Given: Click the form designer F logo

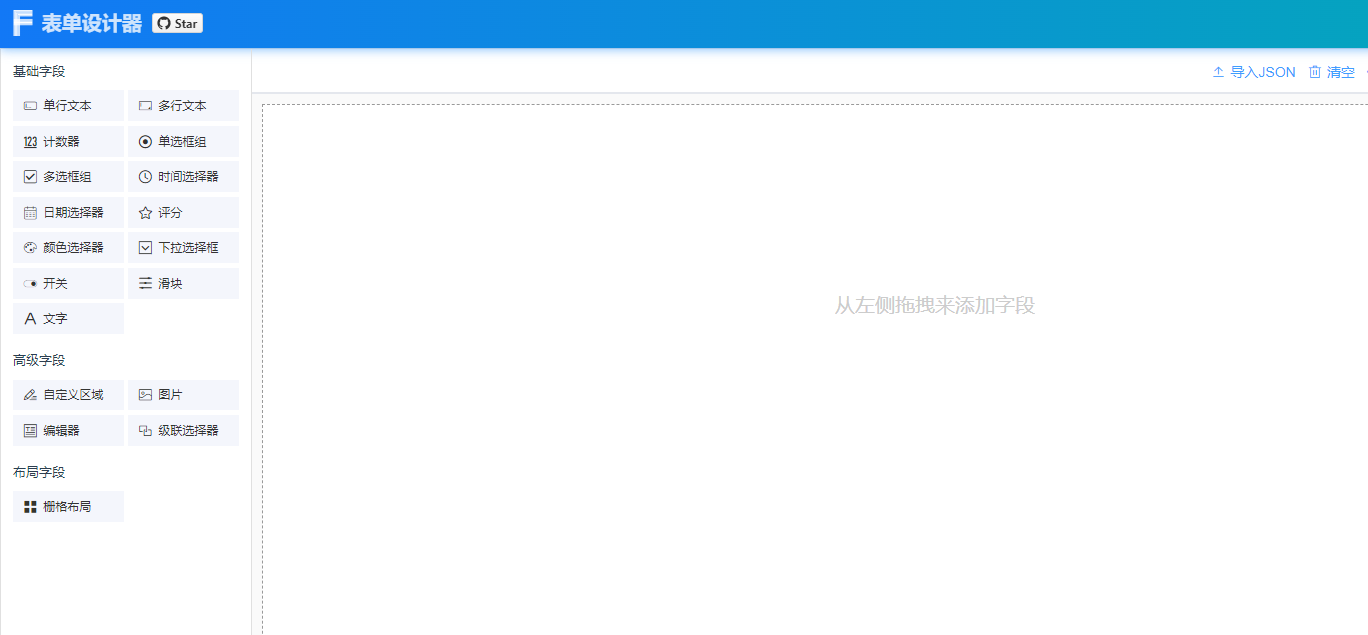Looking at the screenshot, I should (22, 23).
